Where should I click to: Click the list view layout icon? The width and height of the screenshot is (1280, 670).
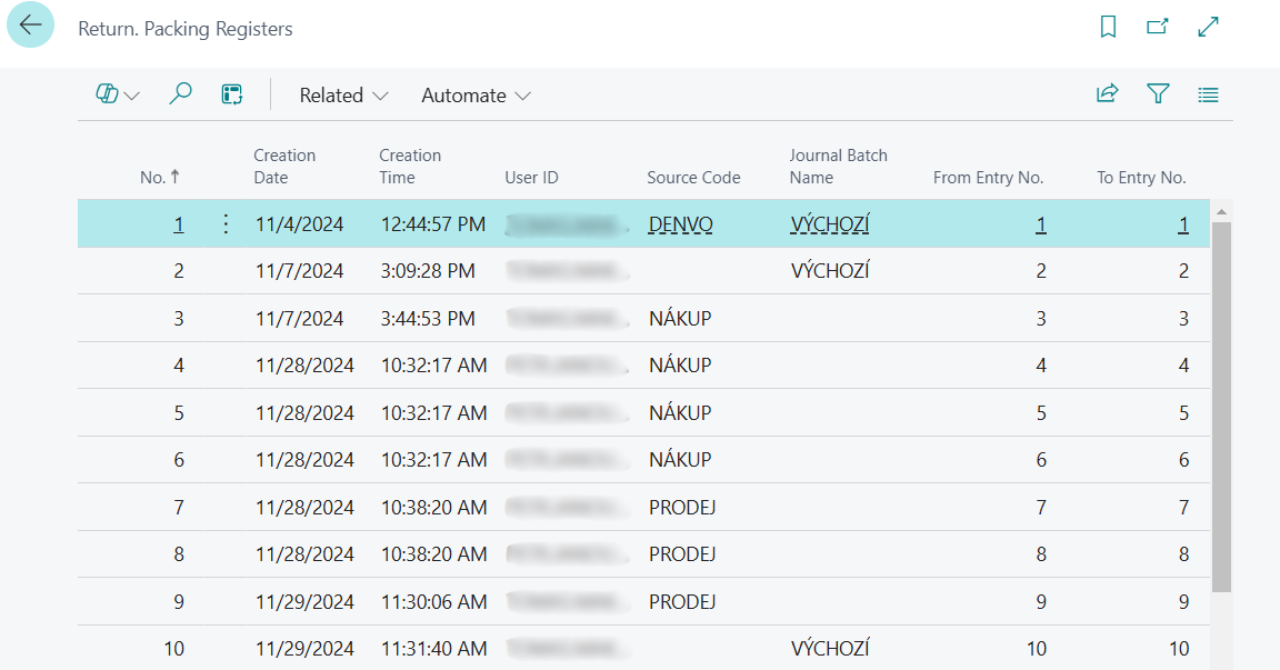coord(1208,95)
